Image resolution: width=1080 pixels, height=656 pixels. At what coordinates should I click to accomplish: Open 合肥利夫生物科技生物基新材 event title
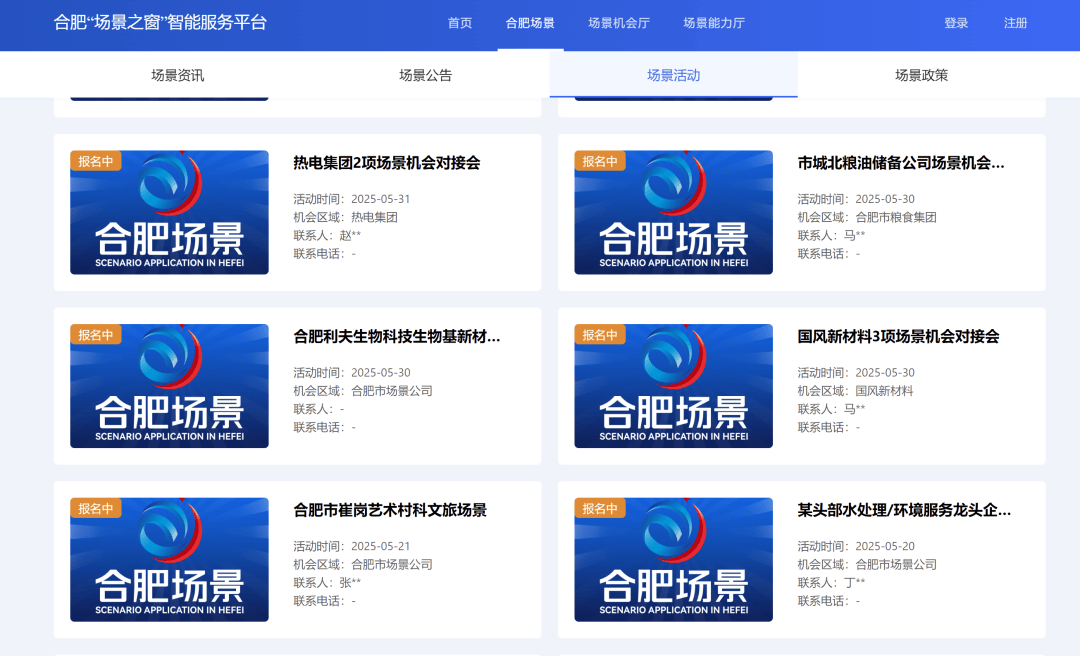(x=396, y=337)
